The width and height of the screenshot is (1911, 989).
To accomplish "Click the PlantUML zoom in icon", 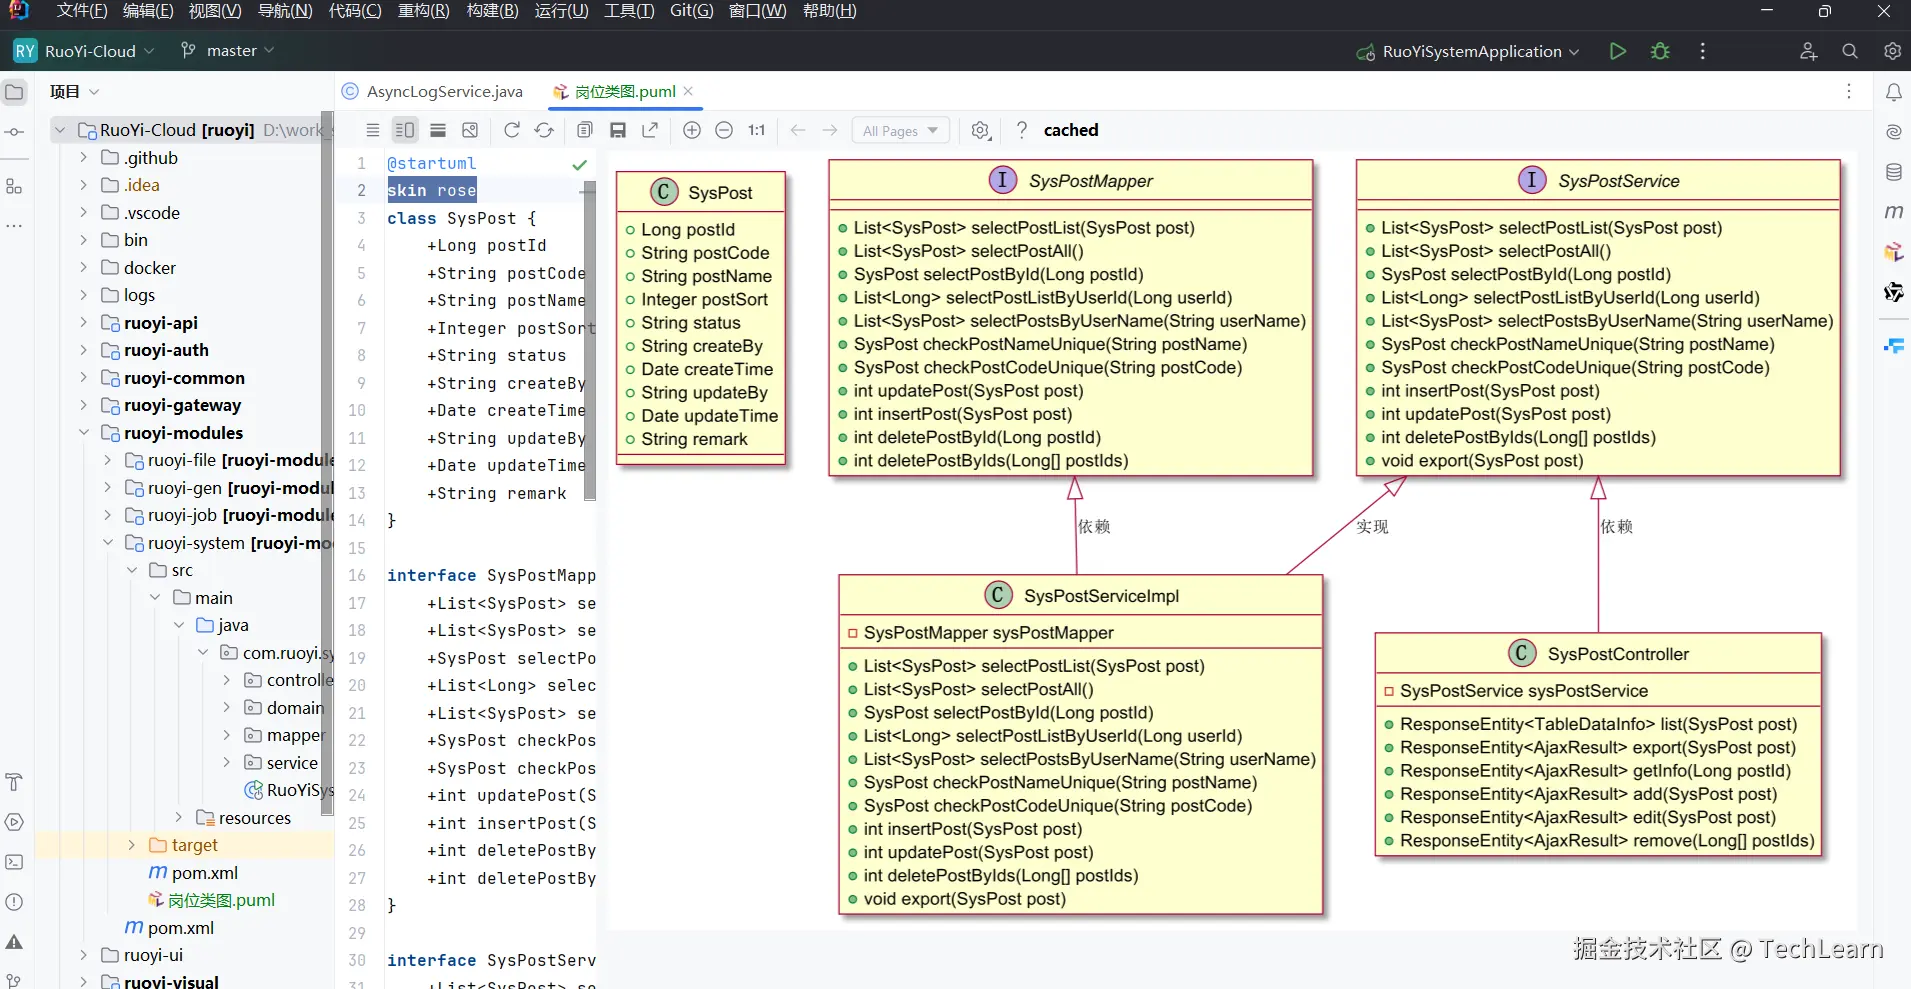I will click(691, 130).
